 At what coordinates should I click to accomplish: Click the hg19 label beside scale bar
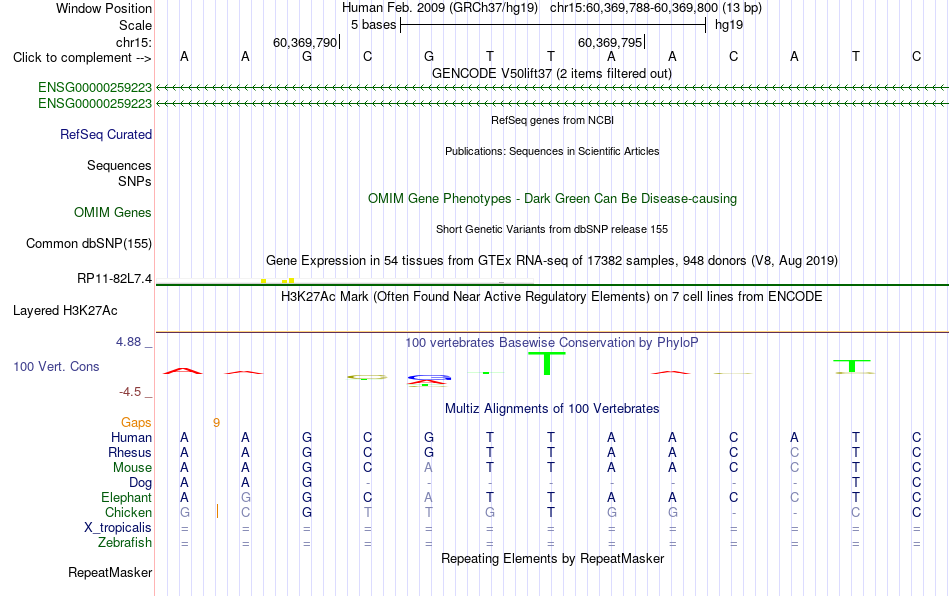(729, 25)
